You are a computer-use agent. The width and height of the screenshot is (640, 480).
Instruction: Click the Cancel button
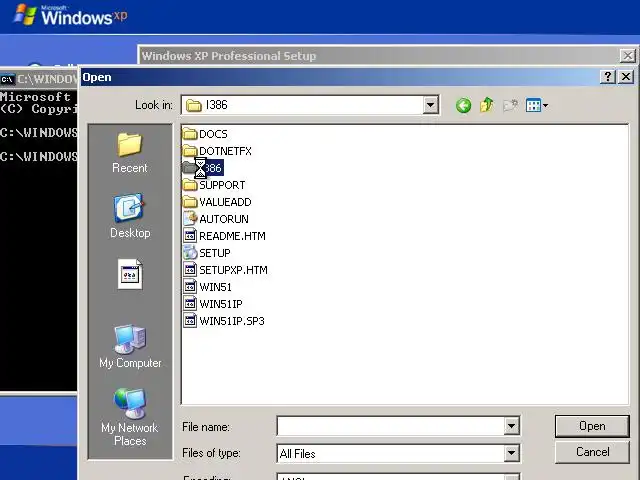(592, 452)
